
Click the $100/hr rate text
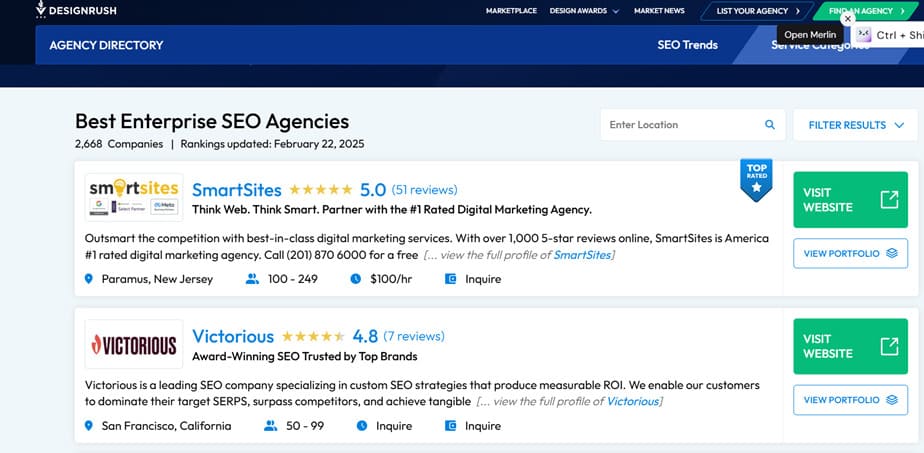point(391,279)
